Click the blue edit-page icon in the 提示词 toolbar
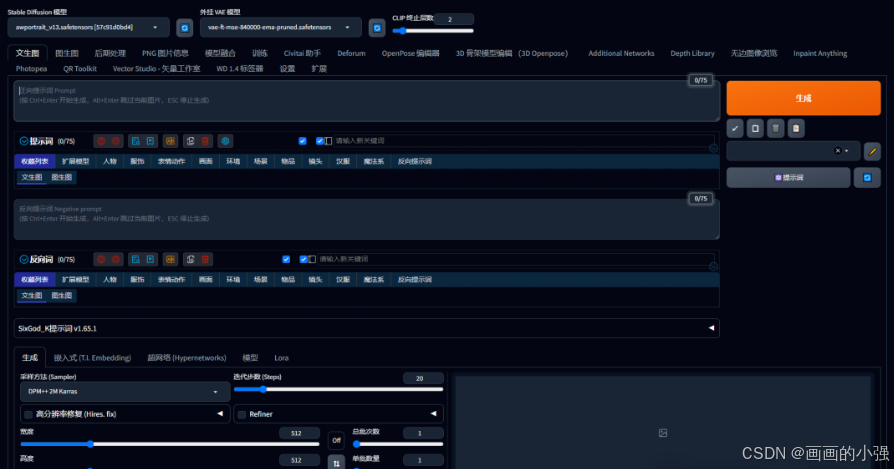 click(x=135, y=141)
